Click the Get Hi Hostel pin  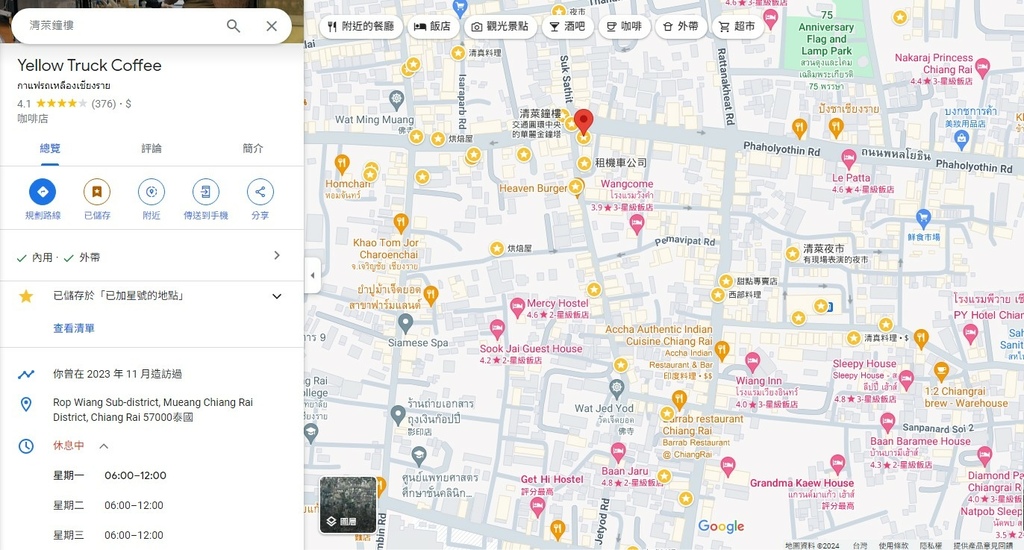click(537, 507)
